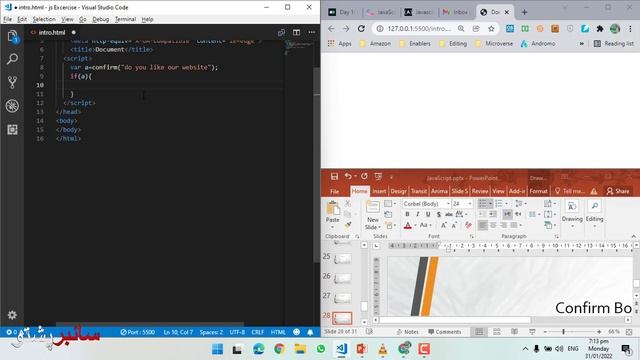Click Port : 5500 in VS Code status bar
This screenshot has width=640, height=360.
pos(138,332)
